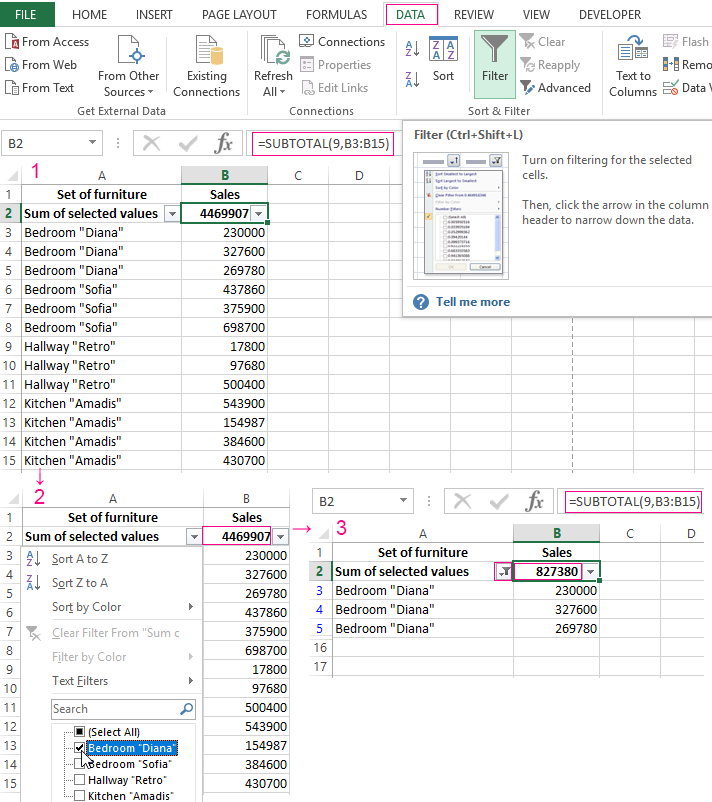
Task: Switch to the FORMULAS tab
Action: point(337,15)
